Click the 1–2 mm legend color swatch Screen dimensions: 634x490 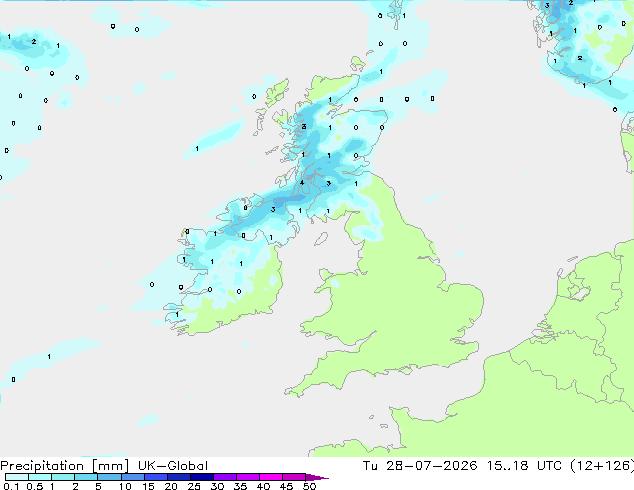[63, 477]
